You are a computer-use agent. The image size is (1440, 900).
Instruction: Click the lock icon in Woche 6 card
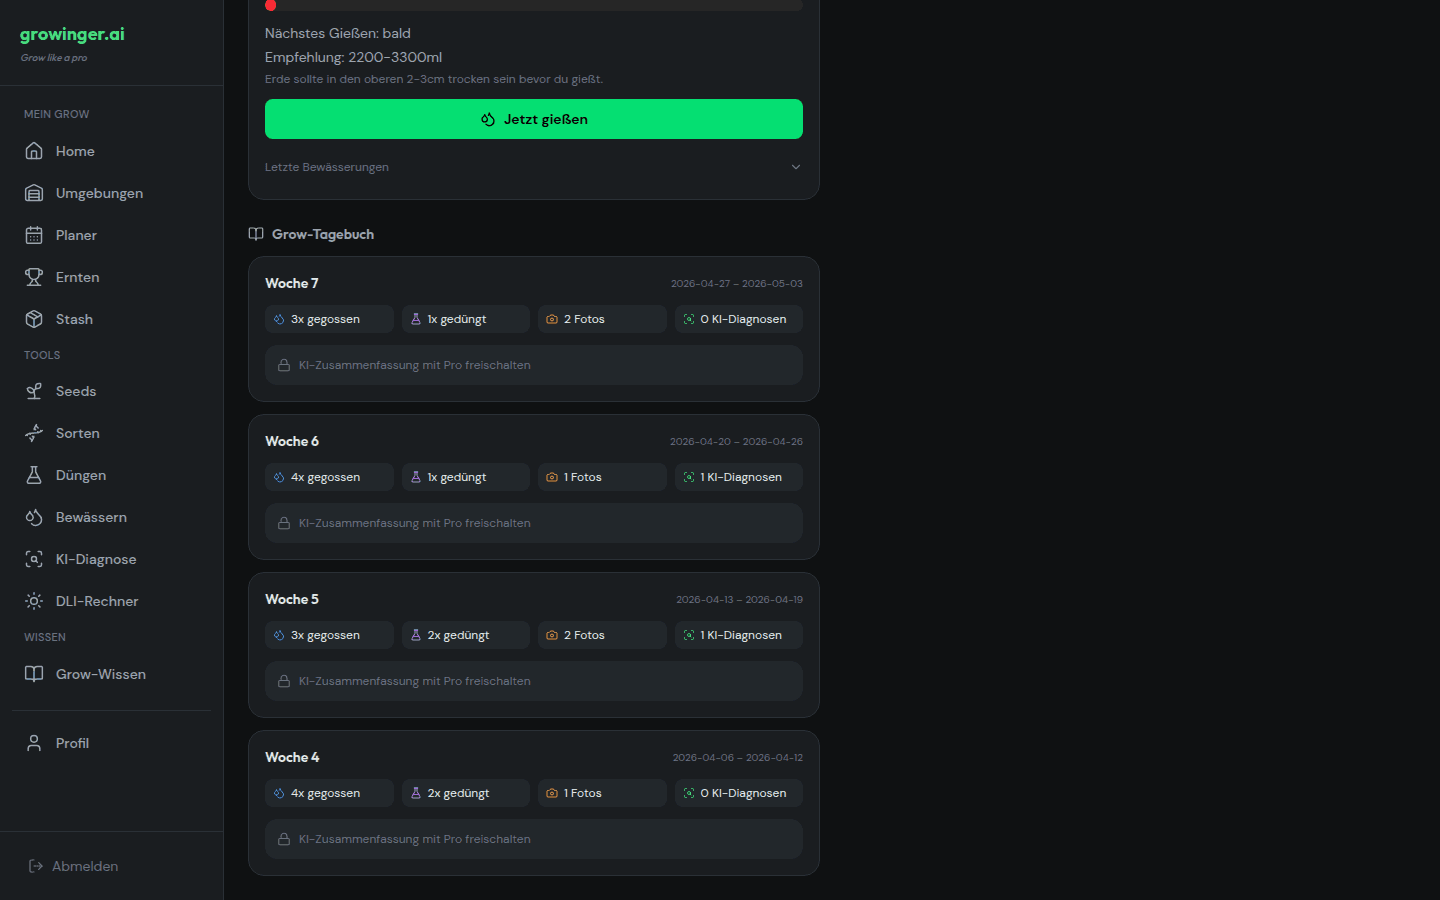click(284, 523)
